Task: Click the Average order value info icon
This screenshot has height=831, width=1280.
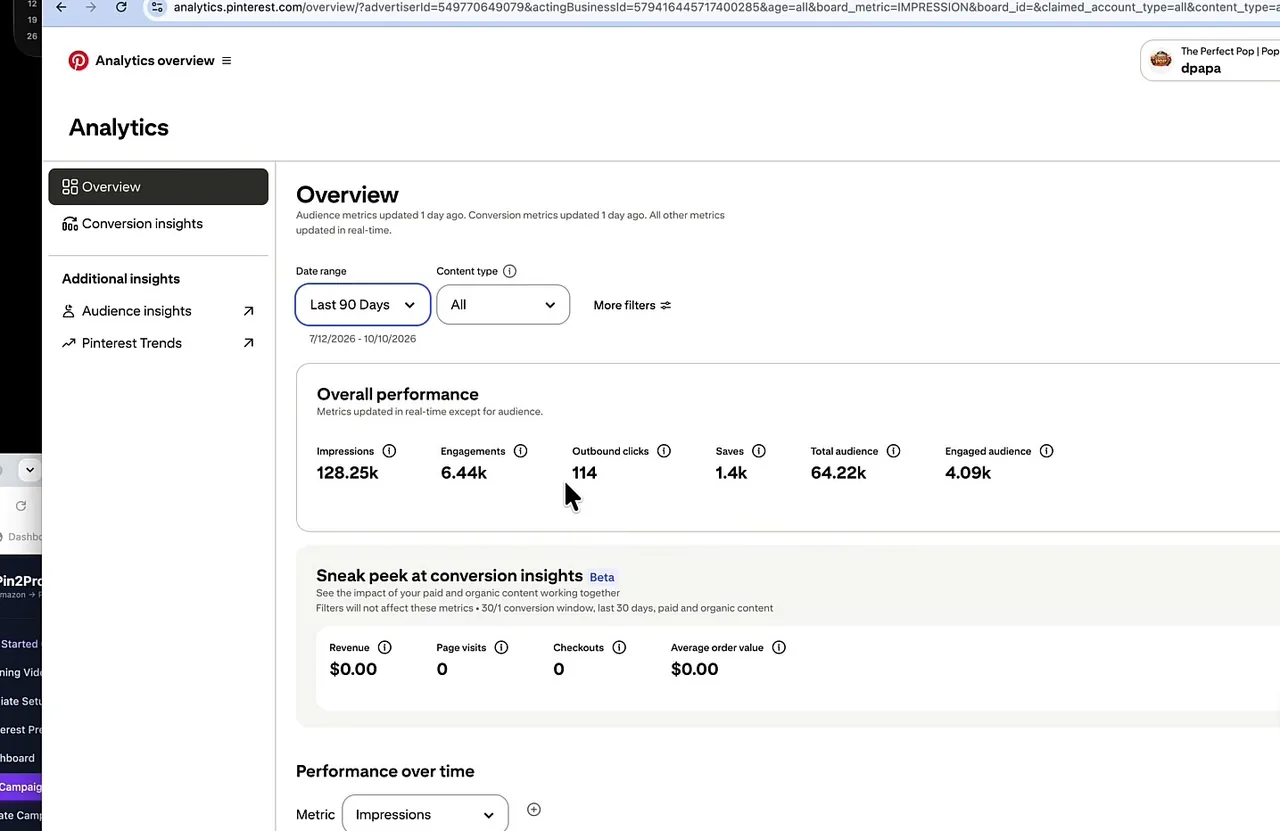Action: click(x=779, y=648)
